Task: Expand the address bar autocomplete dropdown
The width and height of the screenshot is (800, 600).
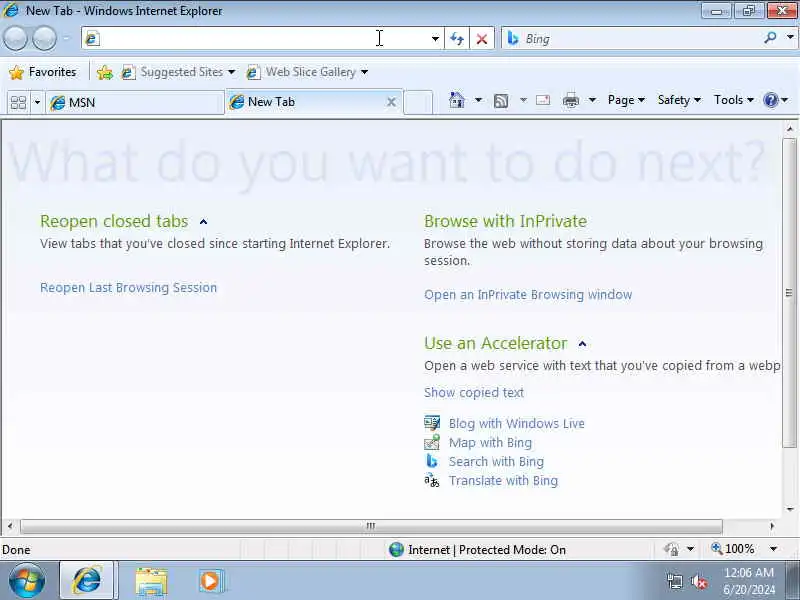Action: (x=435, y=38)
